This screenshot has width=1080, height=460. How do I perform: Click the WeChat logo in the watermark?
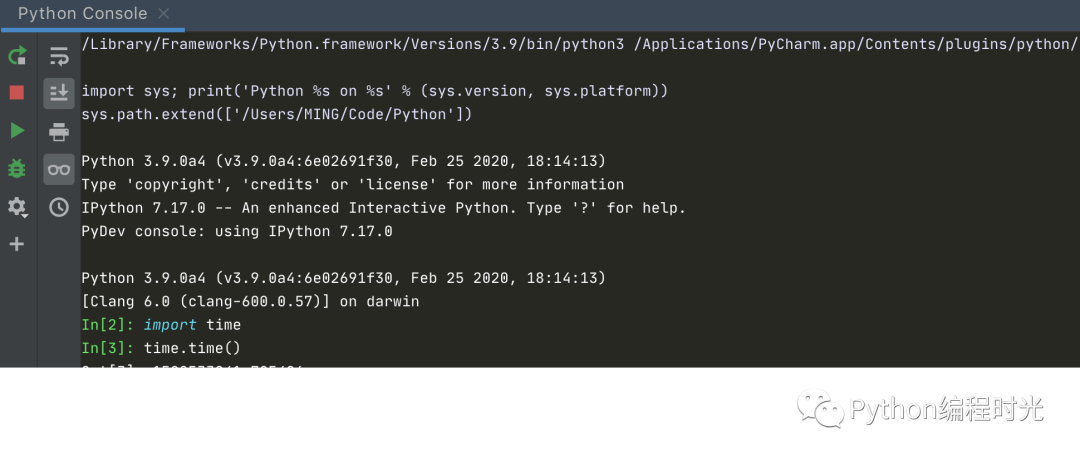click(819, 407)
